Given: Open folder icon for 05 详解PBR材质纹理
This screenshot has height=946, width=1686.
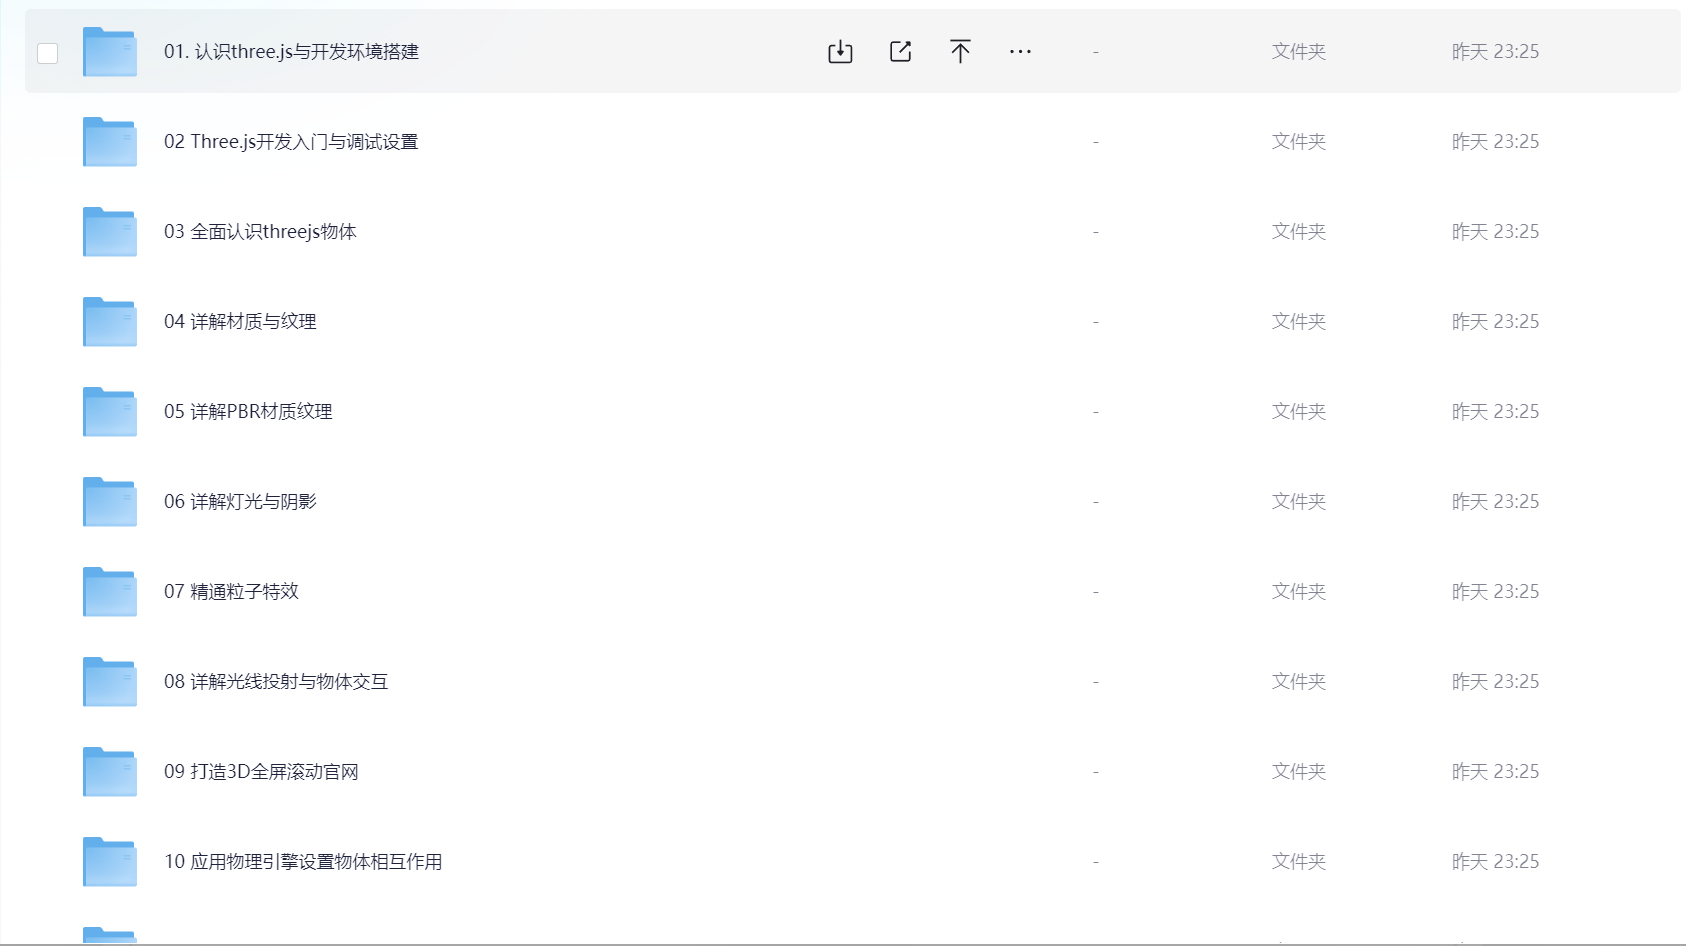Looking at the screenshot, I should pos(110,412).
